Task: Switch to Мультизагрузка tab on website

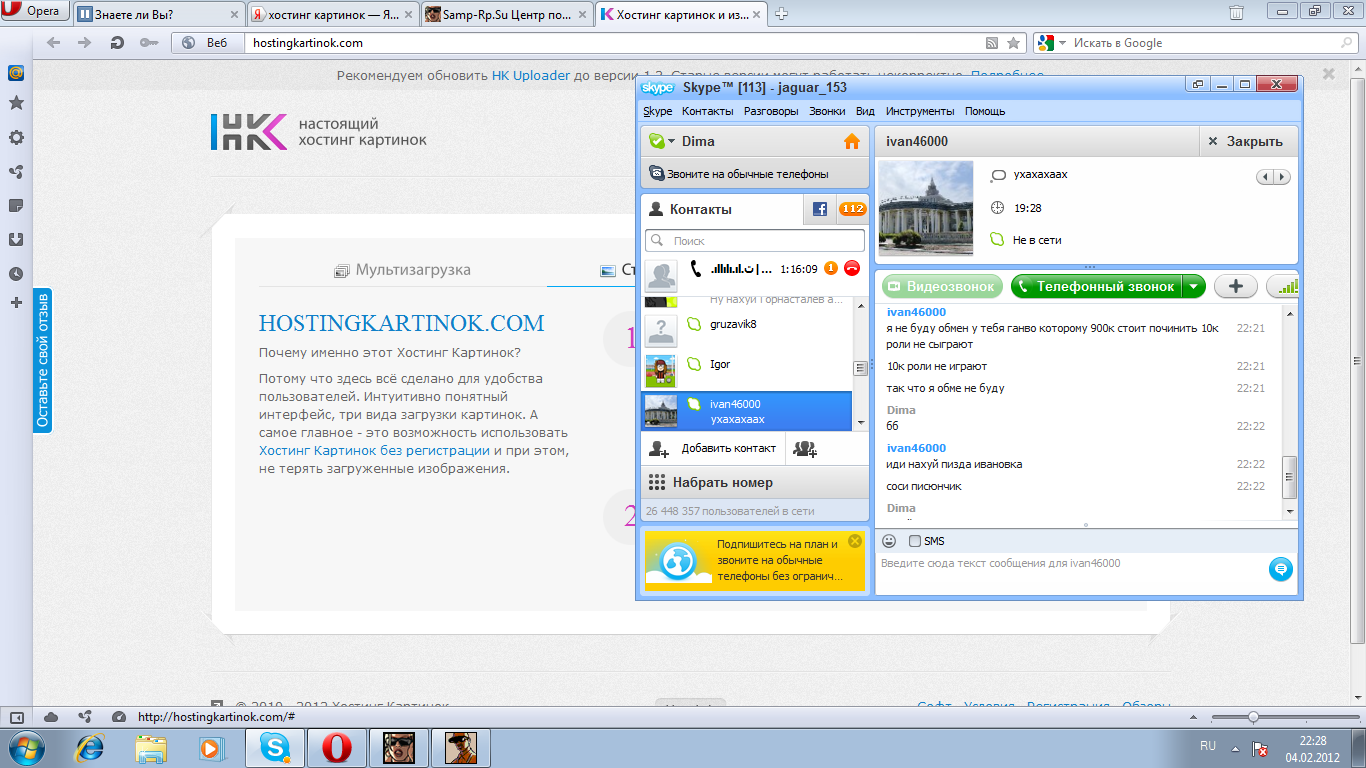Action: [403, 270]
